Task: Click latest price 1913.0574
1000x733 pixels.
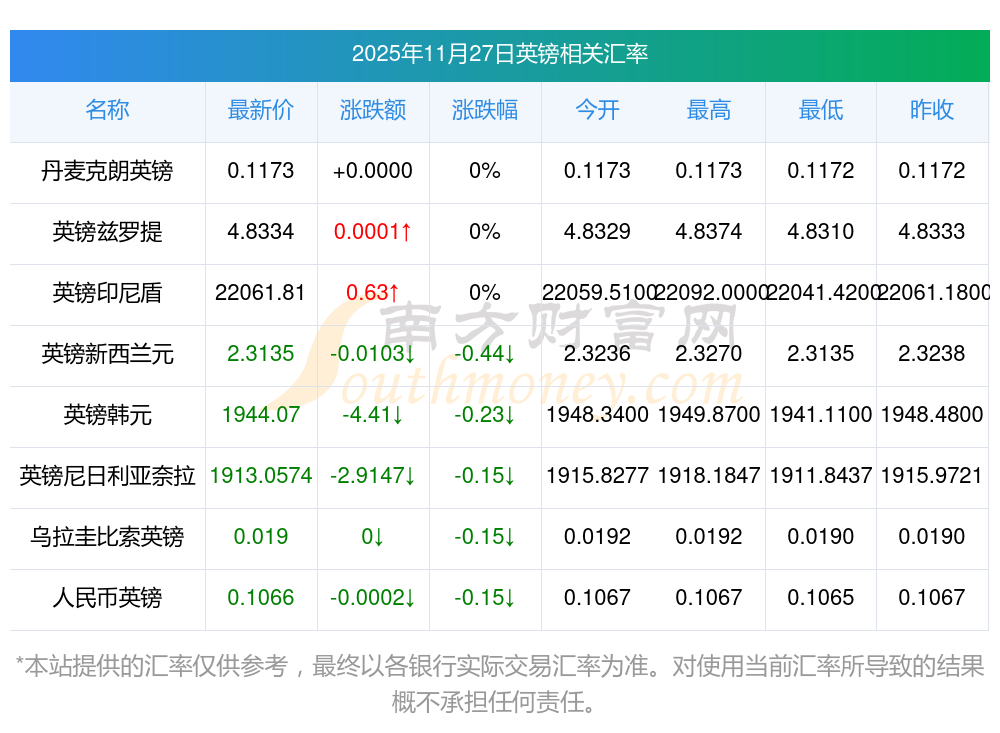Action: (x=261, y=476)
